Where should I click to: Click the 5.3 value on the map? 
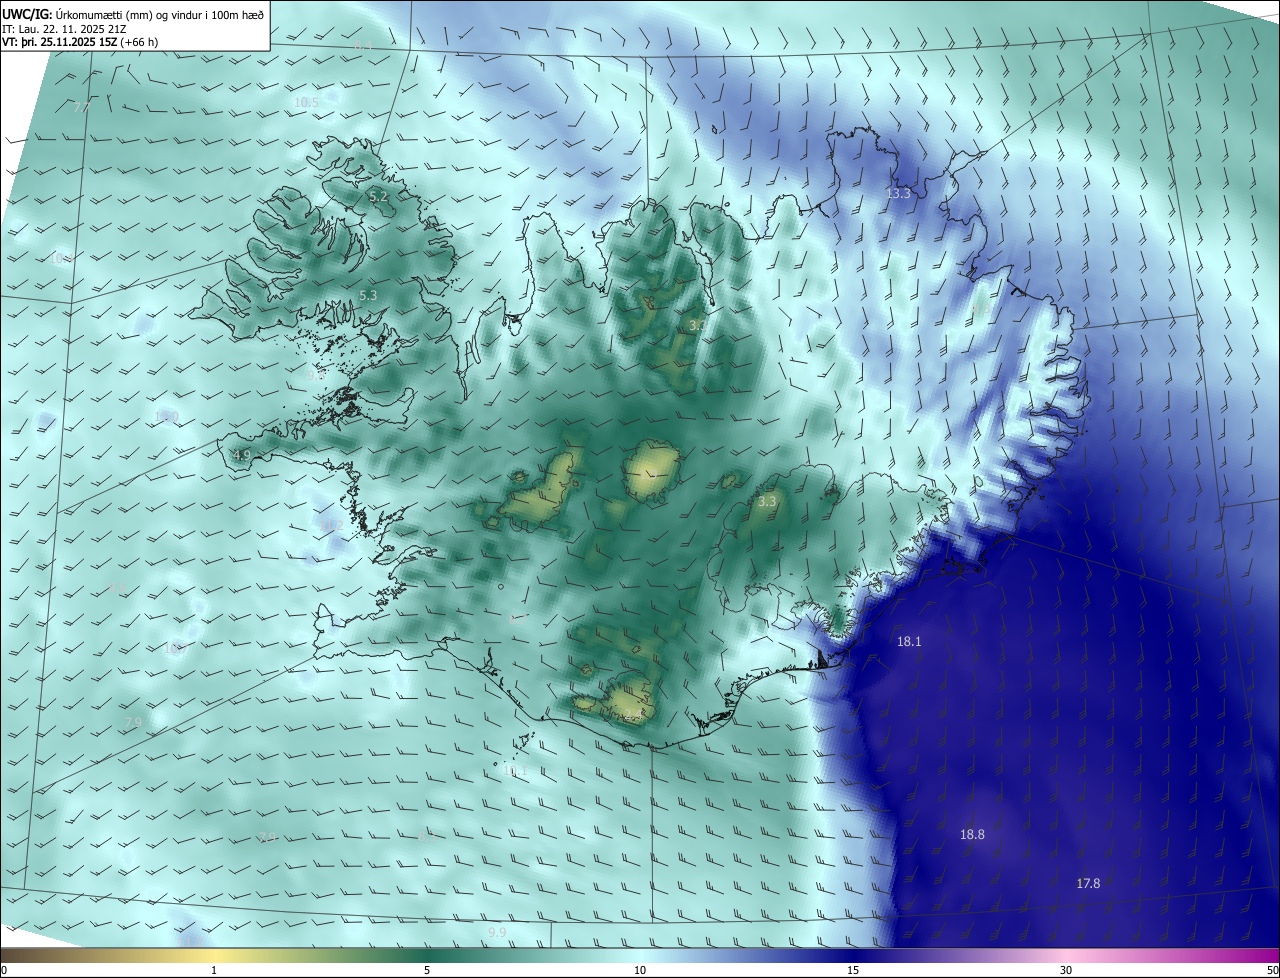pyautogui.click(x=368, y=295)
